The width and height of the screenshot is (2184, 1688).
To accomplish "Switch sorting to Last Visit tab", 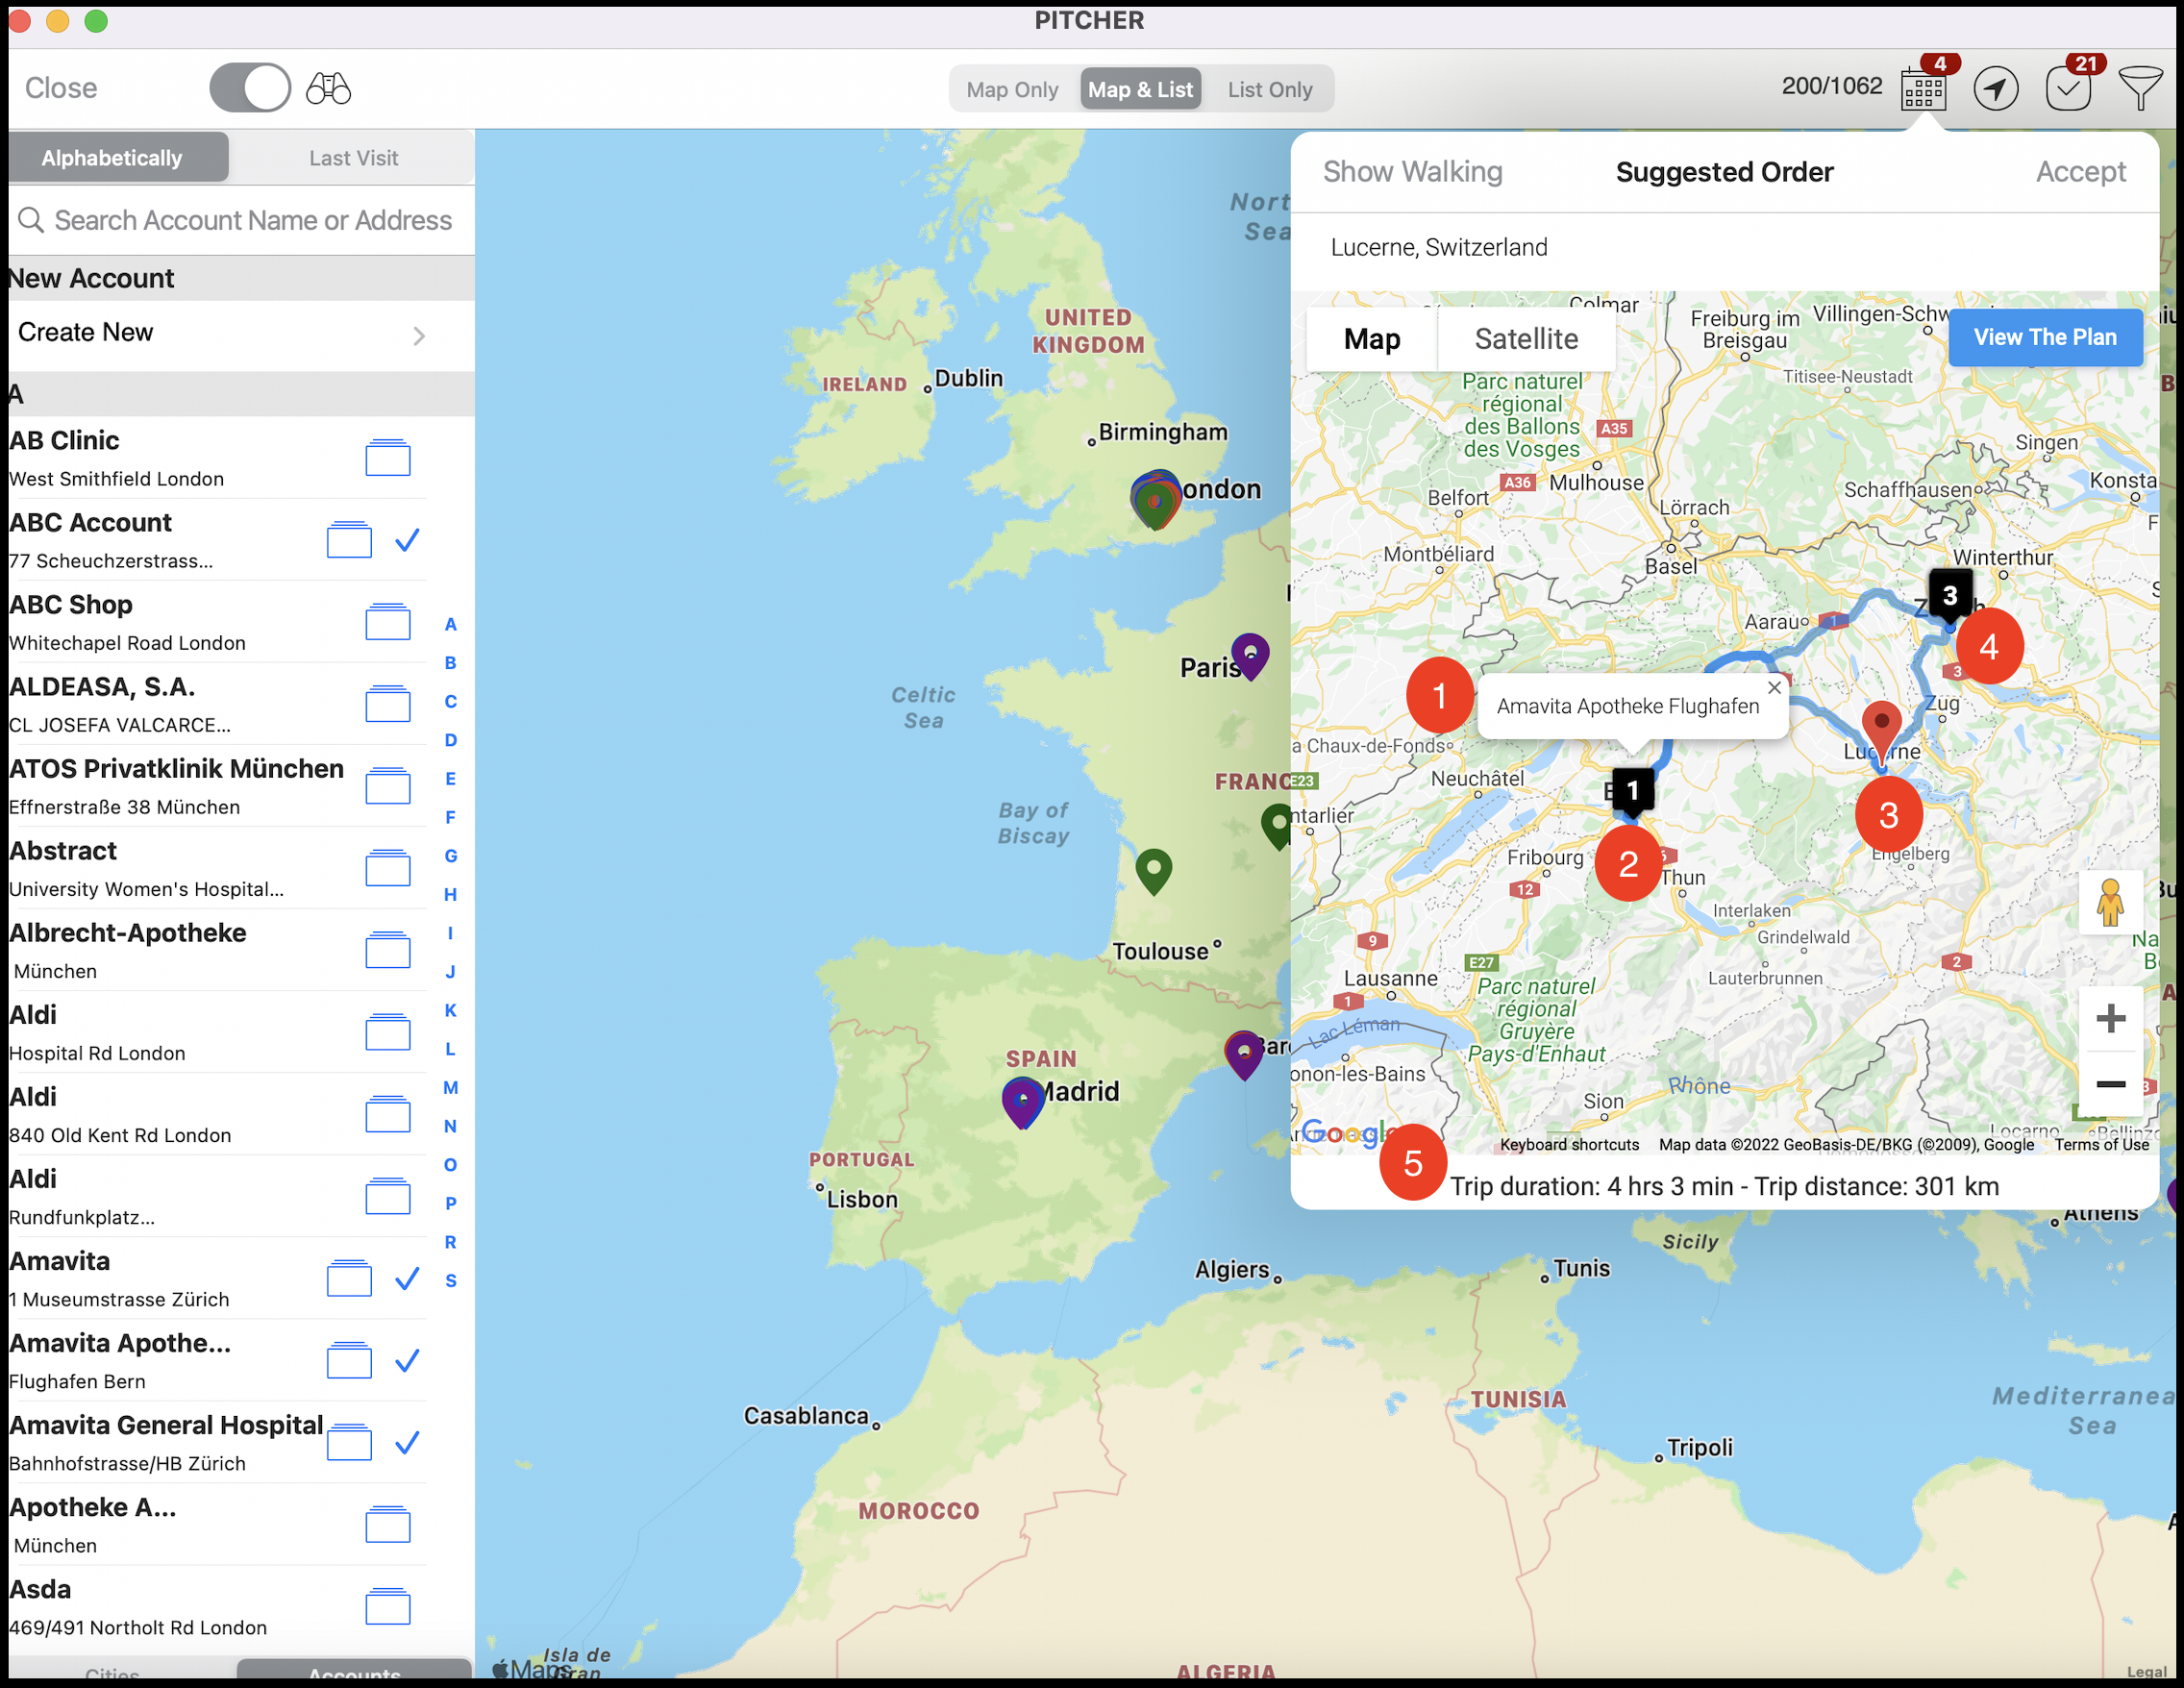I will point(353,157).
